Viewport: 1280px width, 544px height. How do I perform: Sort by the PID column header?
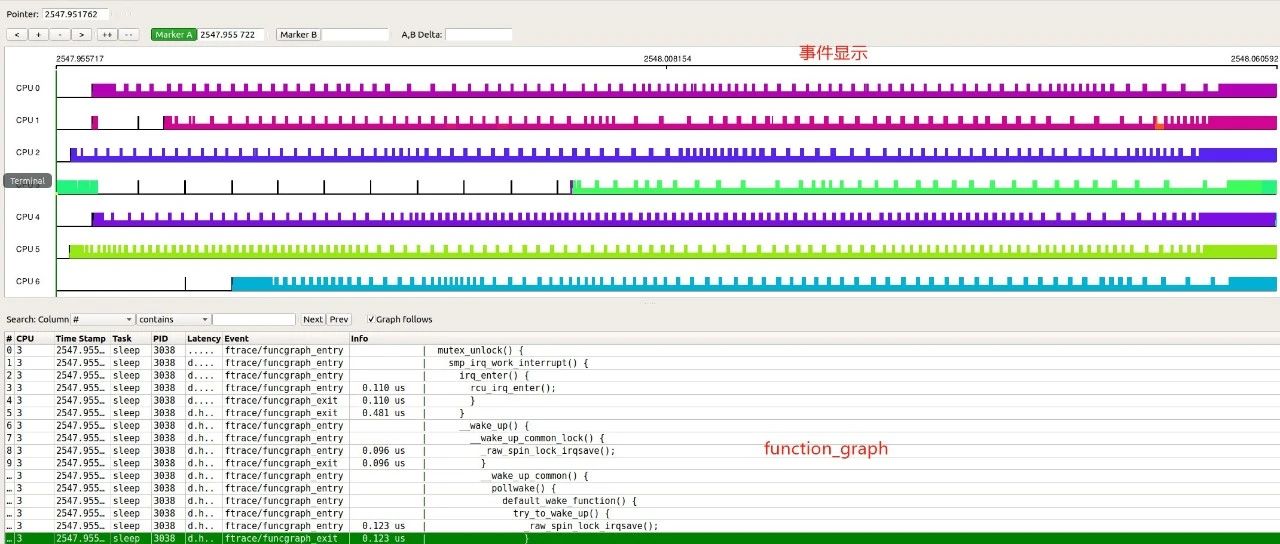pyautogui.click(x=168, y=338)
